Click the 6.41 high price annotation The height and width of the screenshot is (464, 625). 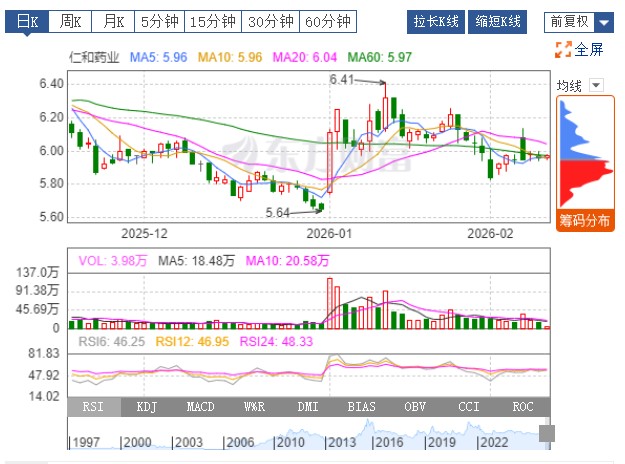(342, 79)
